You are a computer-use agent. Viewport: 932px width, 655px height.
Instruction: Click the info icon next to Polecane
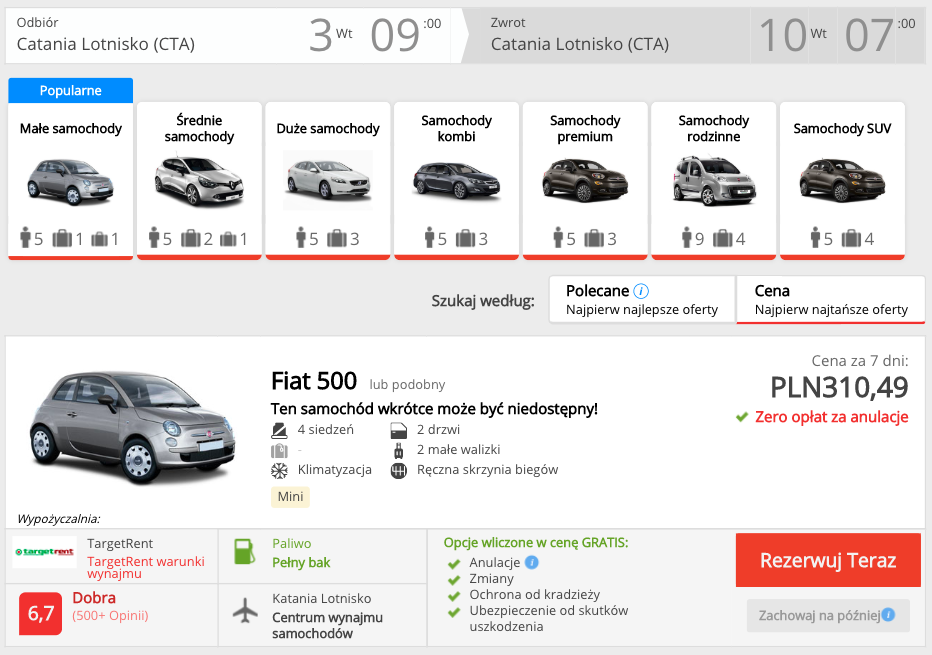(641, 291)
